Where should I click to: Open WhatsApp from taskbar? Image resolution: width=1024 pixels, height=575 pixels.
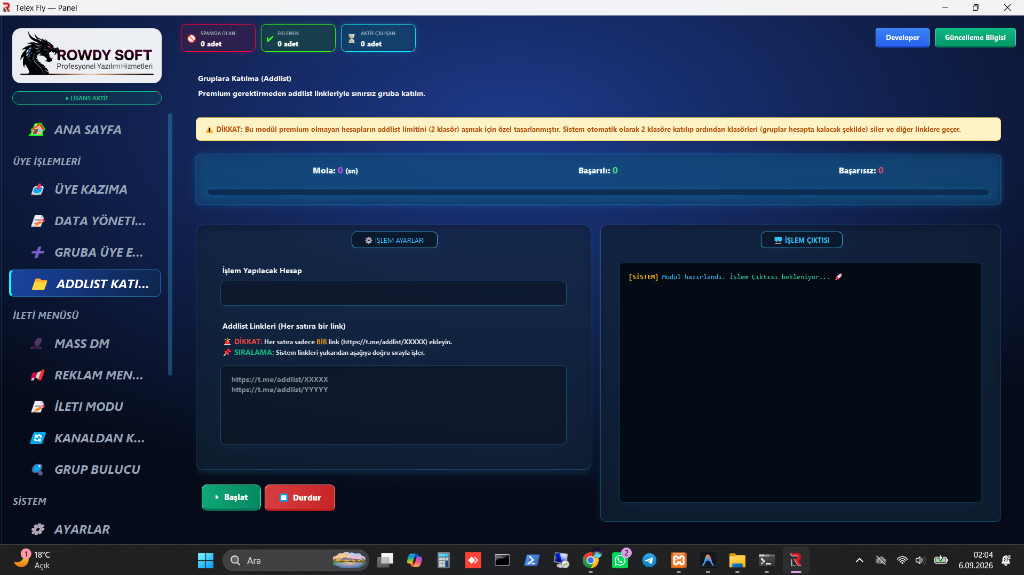tap(620, 561)
